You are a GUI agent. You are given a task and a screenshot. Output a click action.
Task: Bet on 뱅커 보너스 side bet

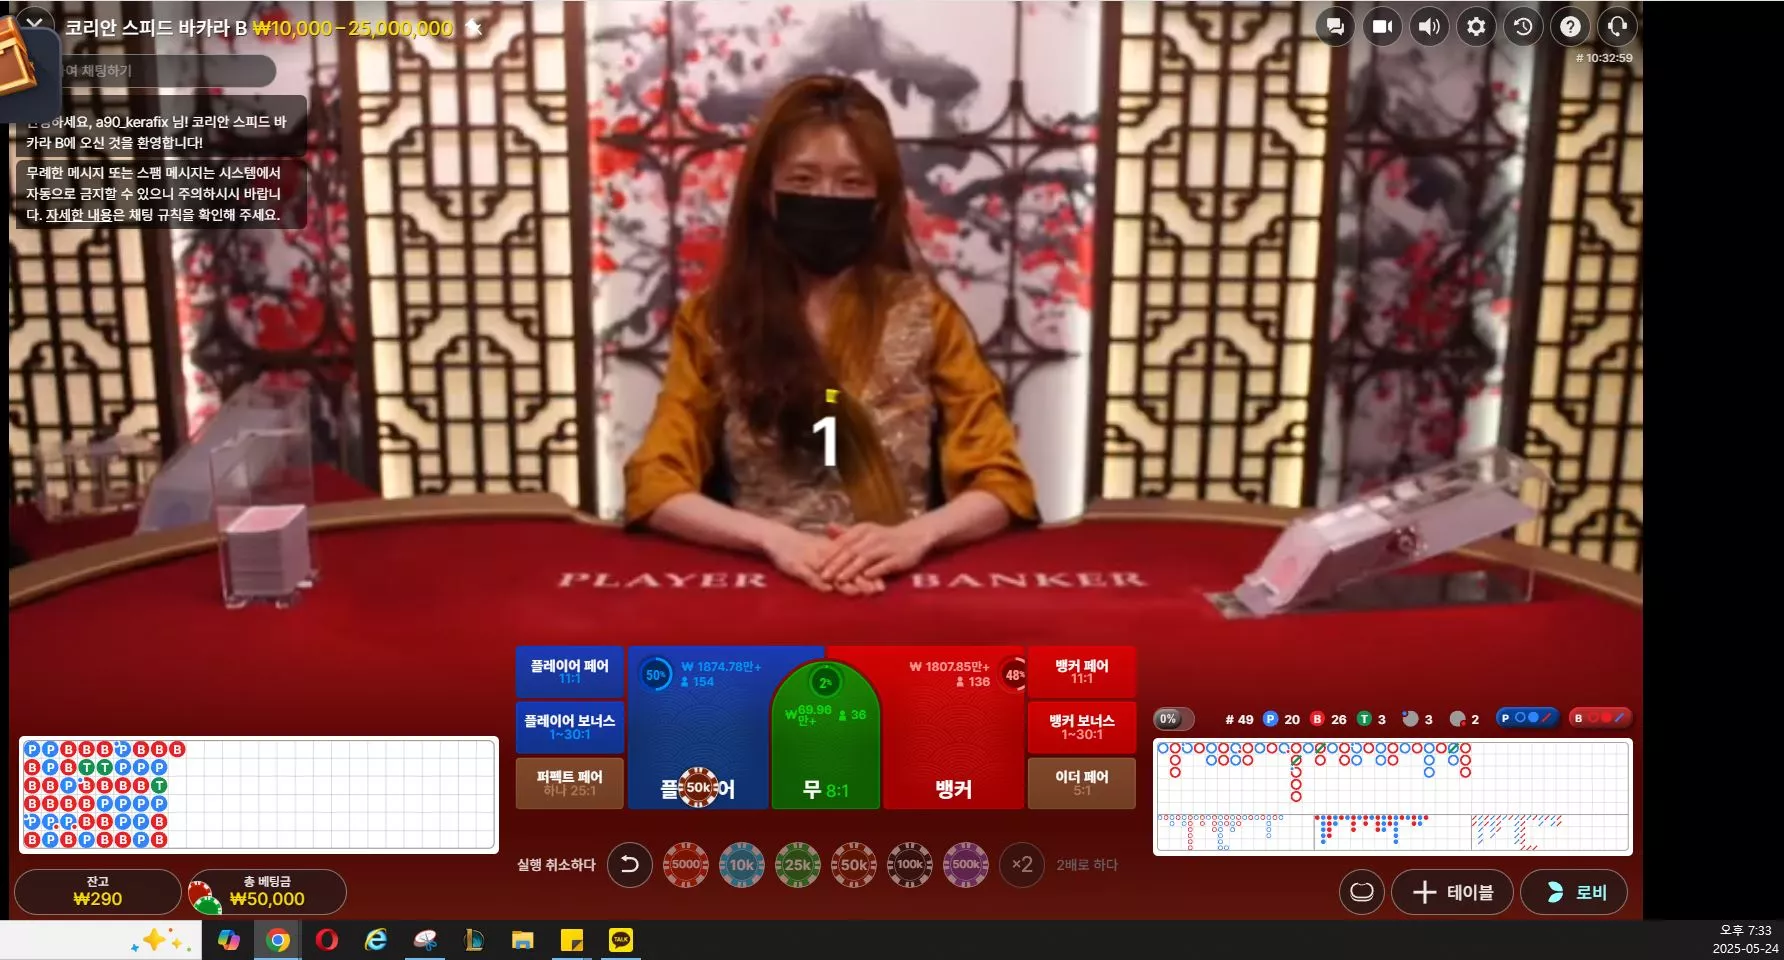tap(1081, 727)
